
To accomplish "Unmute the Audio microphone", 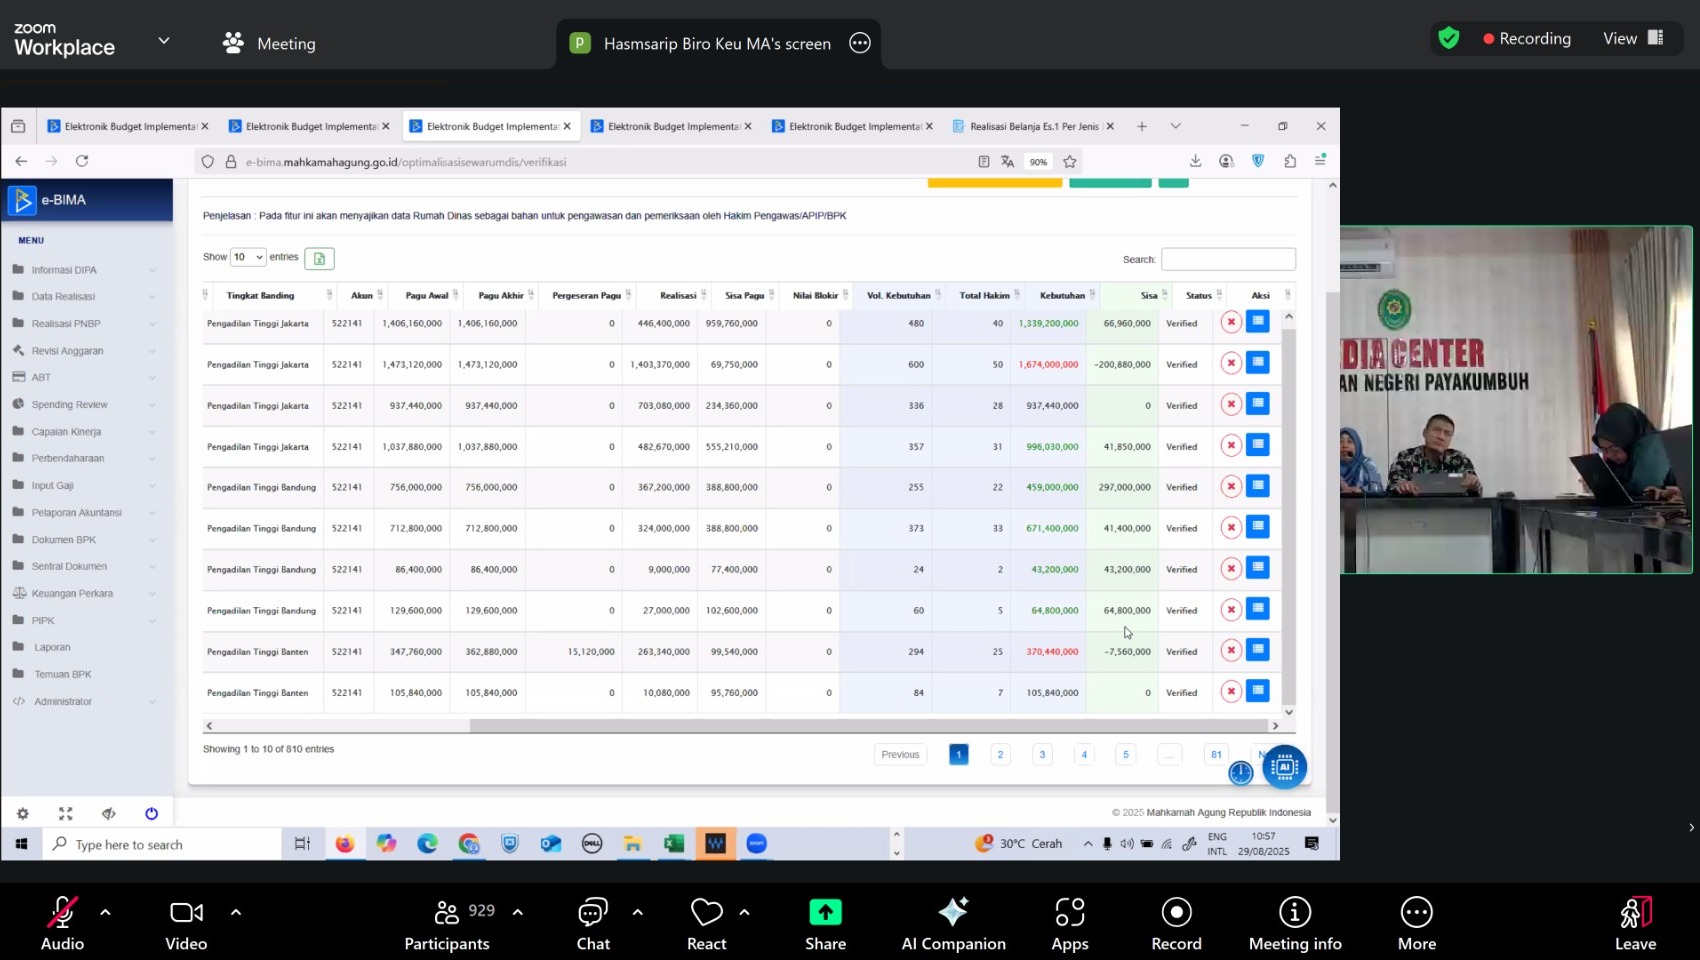I will pos(62,912).
